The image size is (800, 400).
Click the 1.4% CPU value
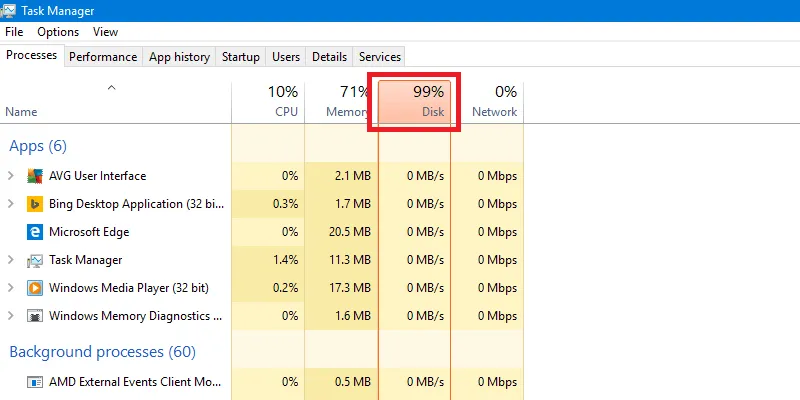pyautogui.click(x=286, y=260)
